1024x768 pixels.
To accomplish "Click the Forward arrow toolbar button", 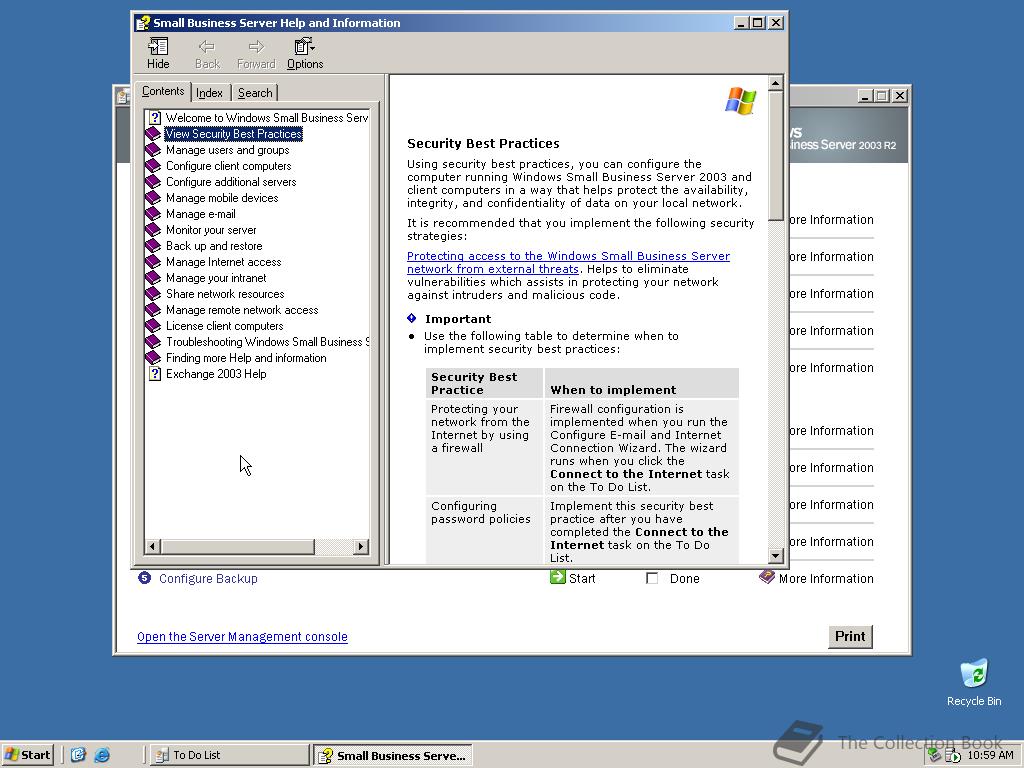I will click(256, 54).
